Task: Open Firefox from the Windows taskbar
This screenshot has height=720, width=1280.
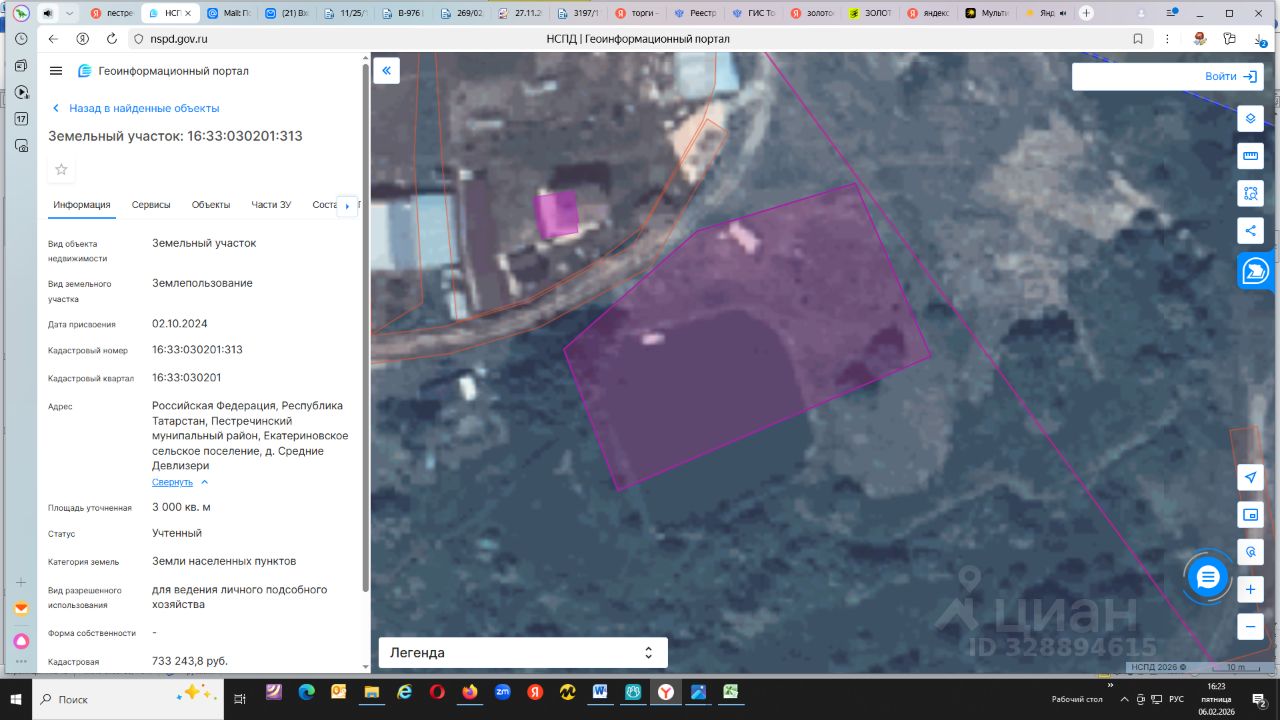Action: pos(470,692)
